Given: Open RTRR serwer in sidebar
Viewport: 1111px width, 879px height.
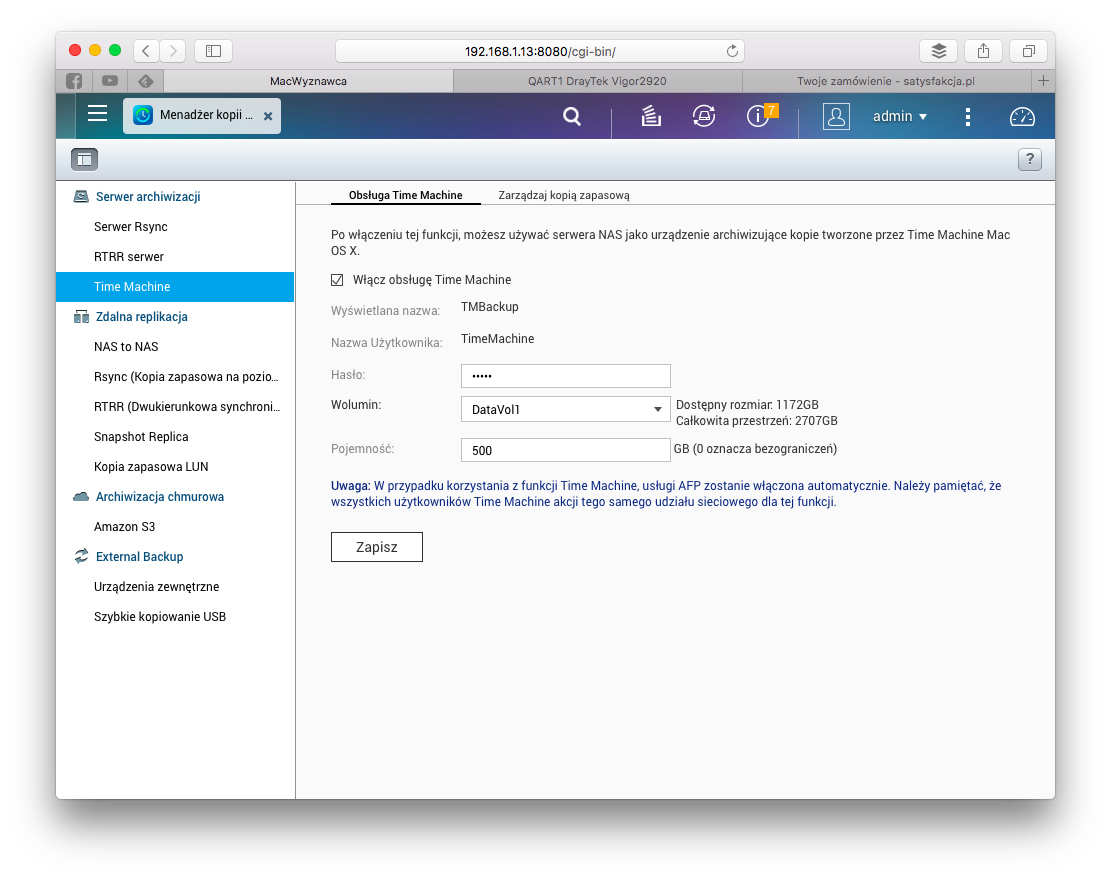Looking at the screenshot, I should point(175,256).
